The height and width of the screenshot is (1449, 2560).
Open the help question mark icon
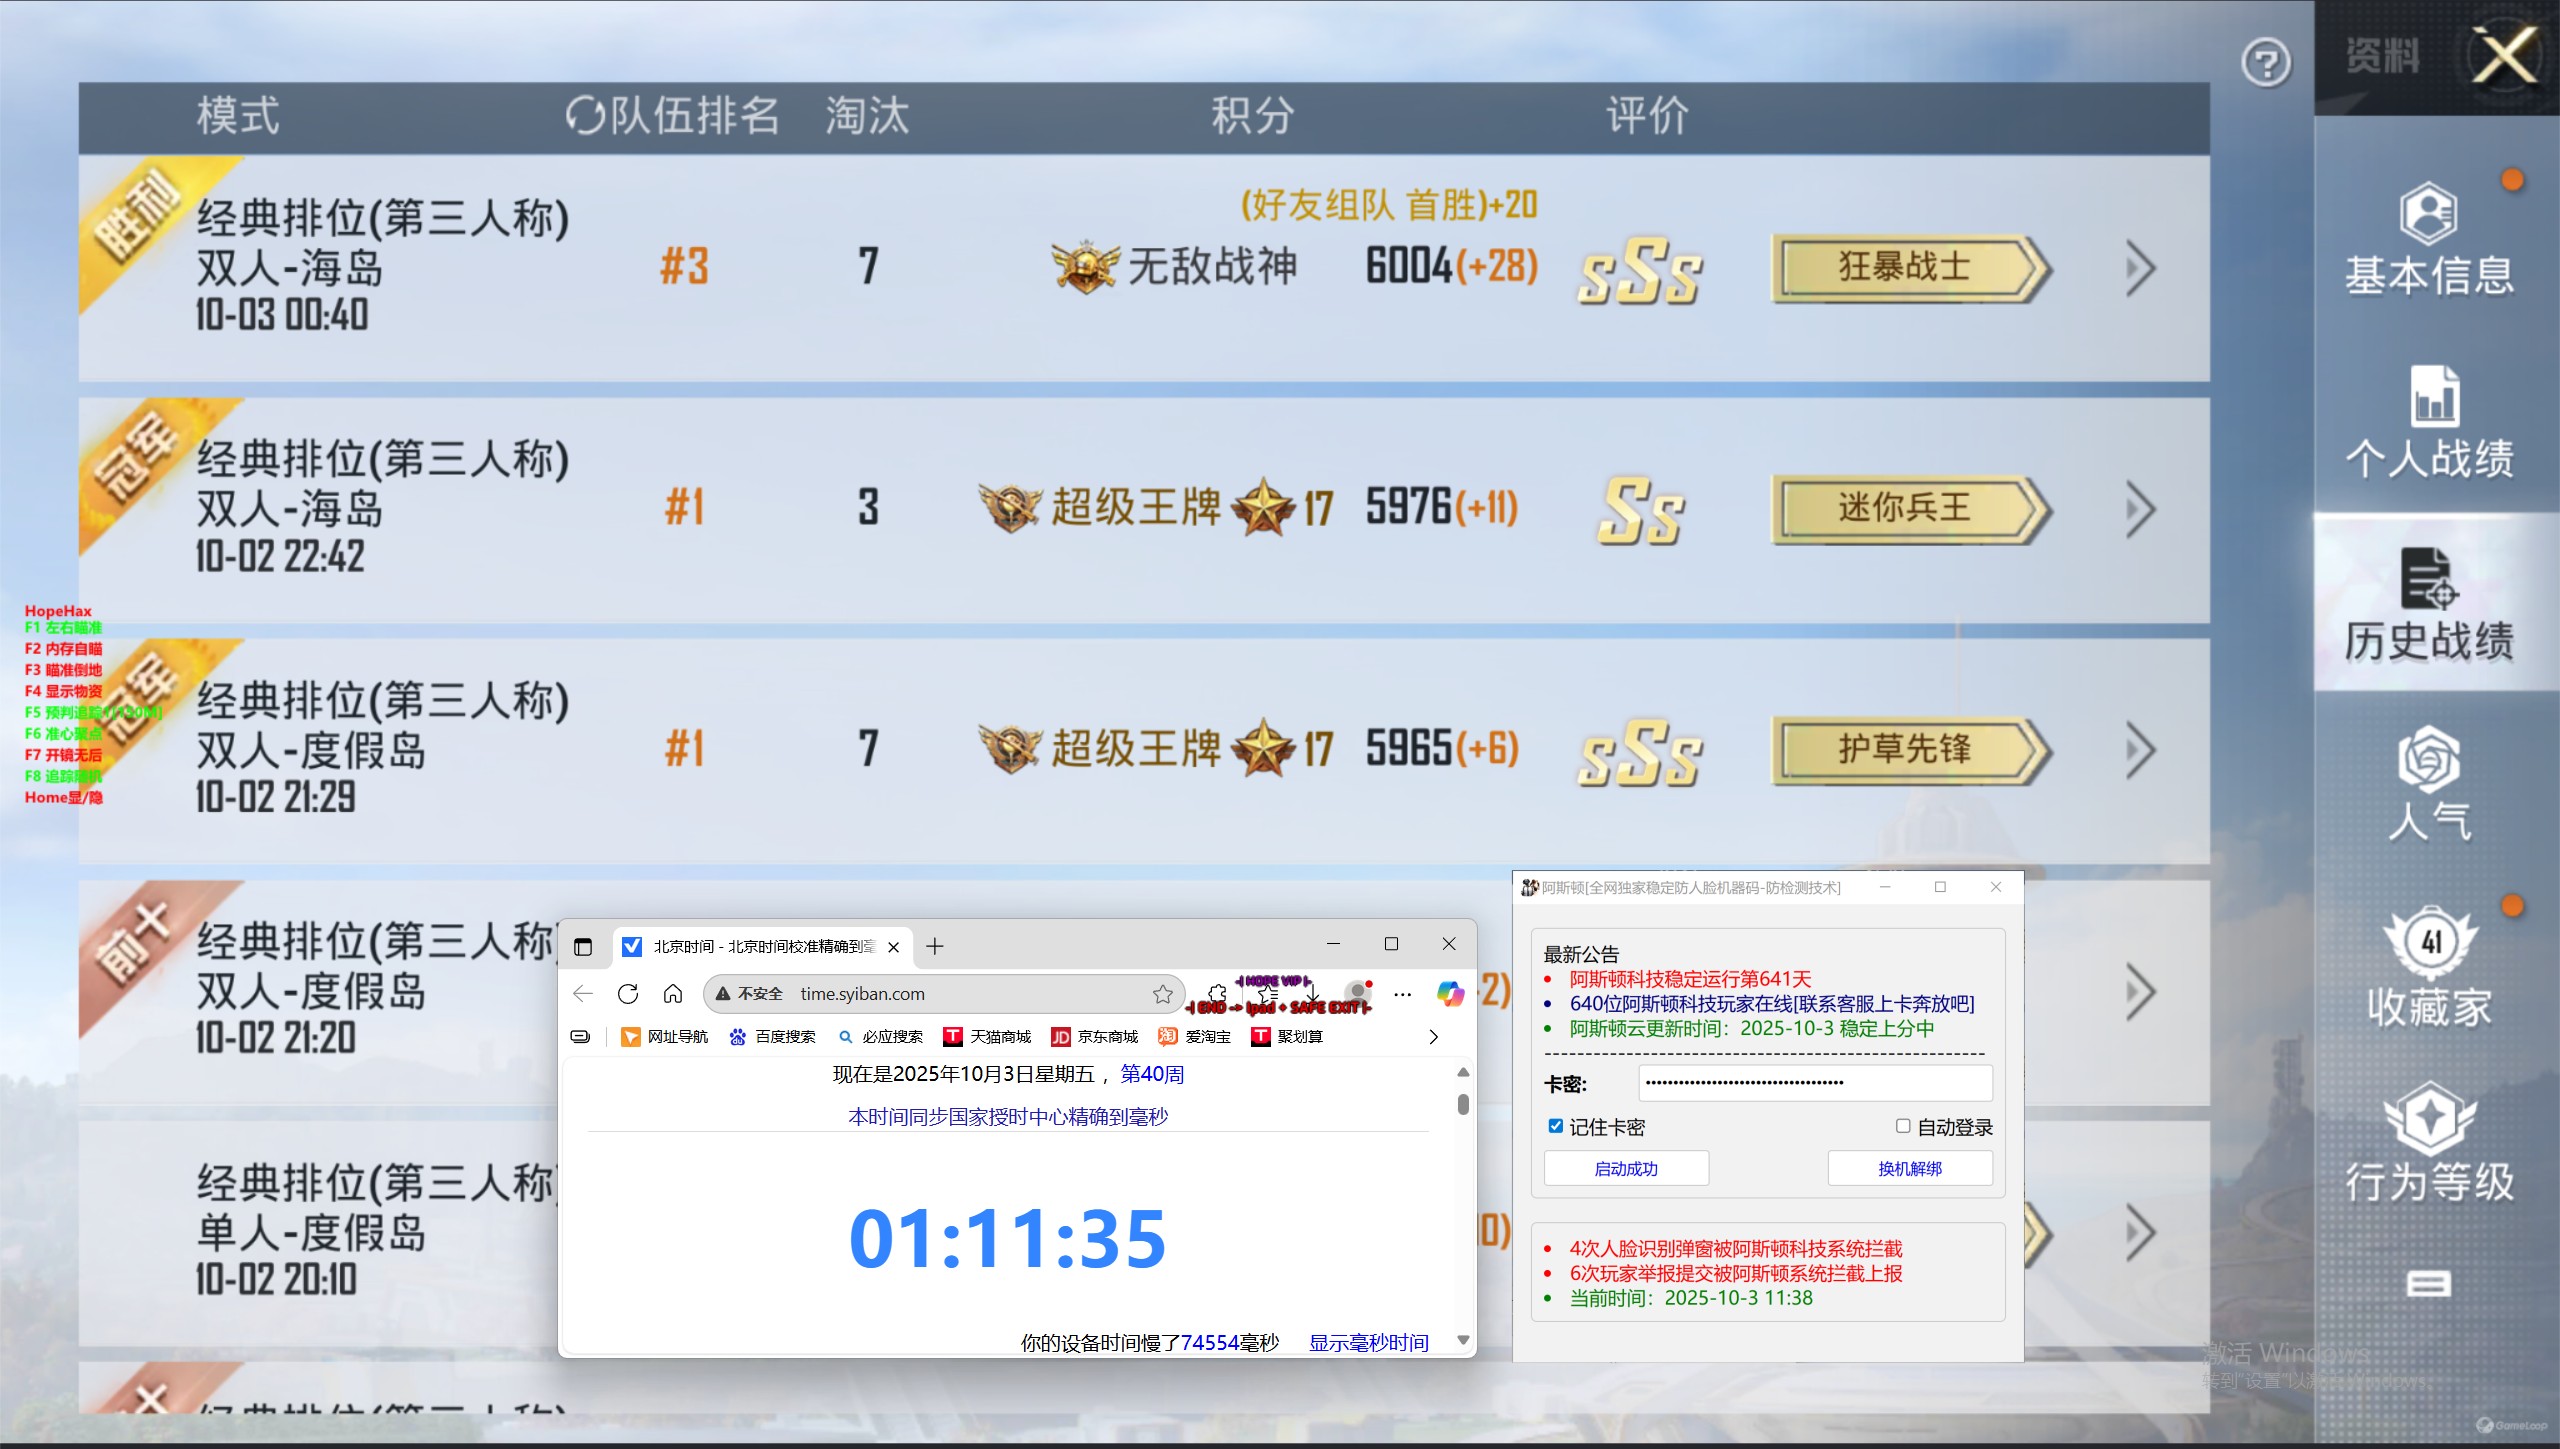[x=2265, y=64]
